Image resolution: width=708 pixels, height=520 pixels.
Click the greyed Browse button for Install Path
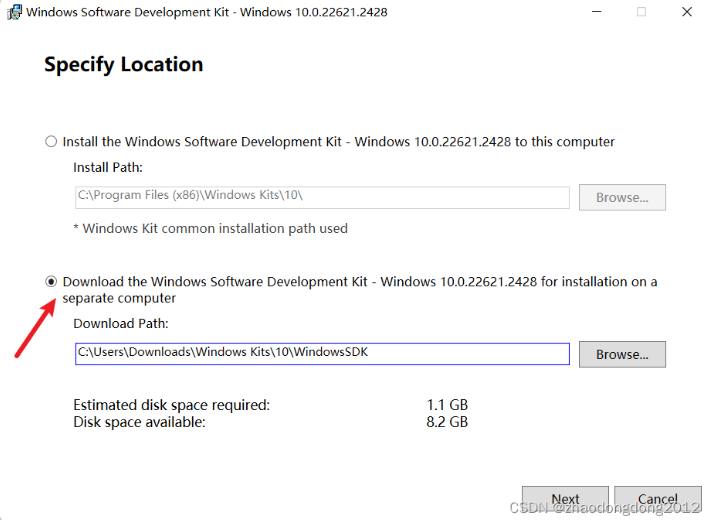[x=622, y=197]
